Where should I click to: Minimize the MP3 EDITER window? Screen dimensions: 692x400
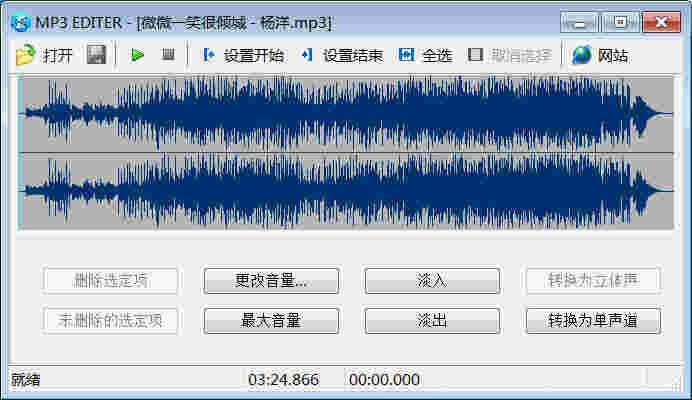pos(579,22)
